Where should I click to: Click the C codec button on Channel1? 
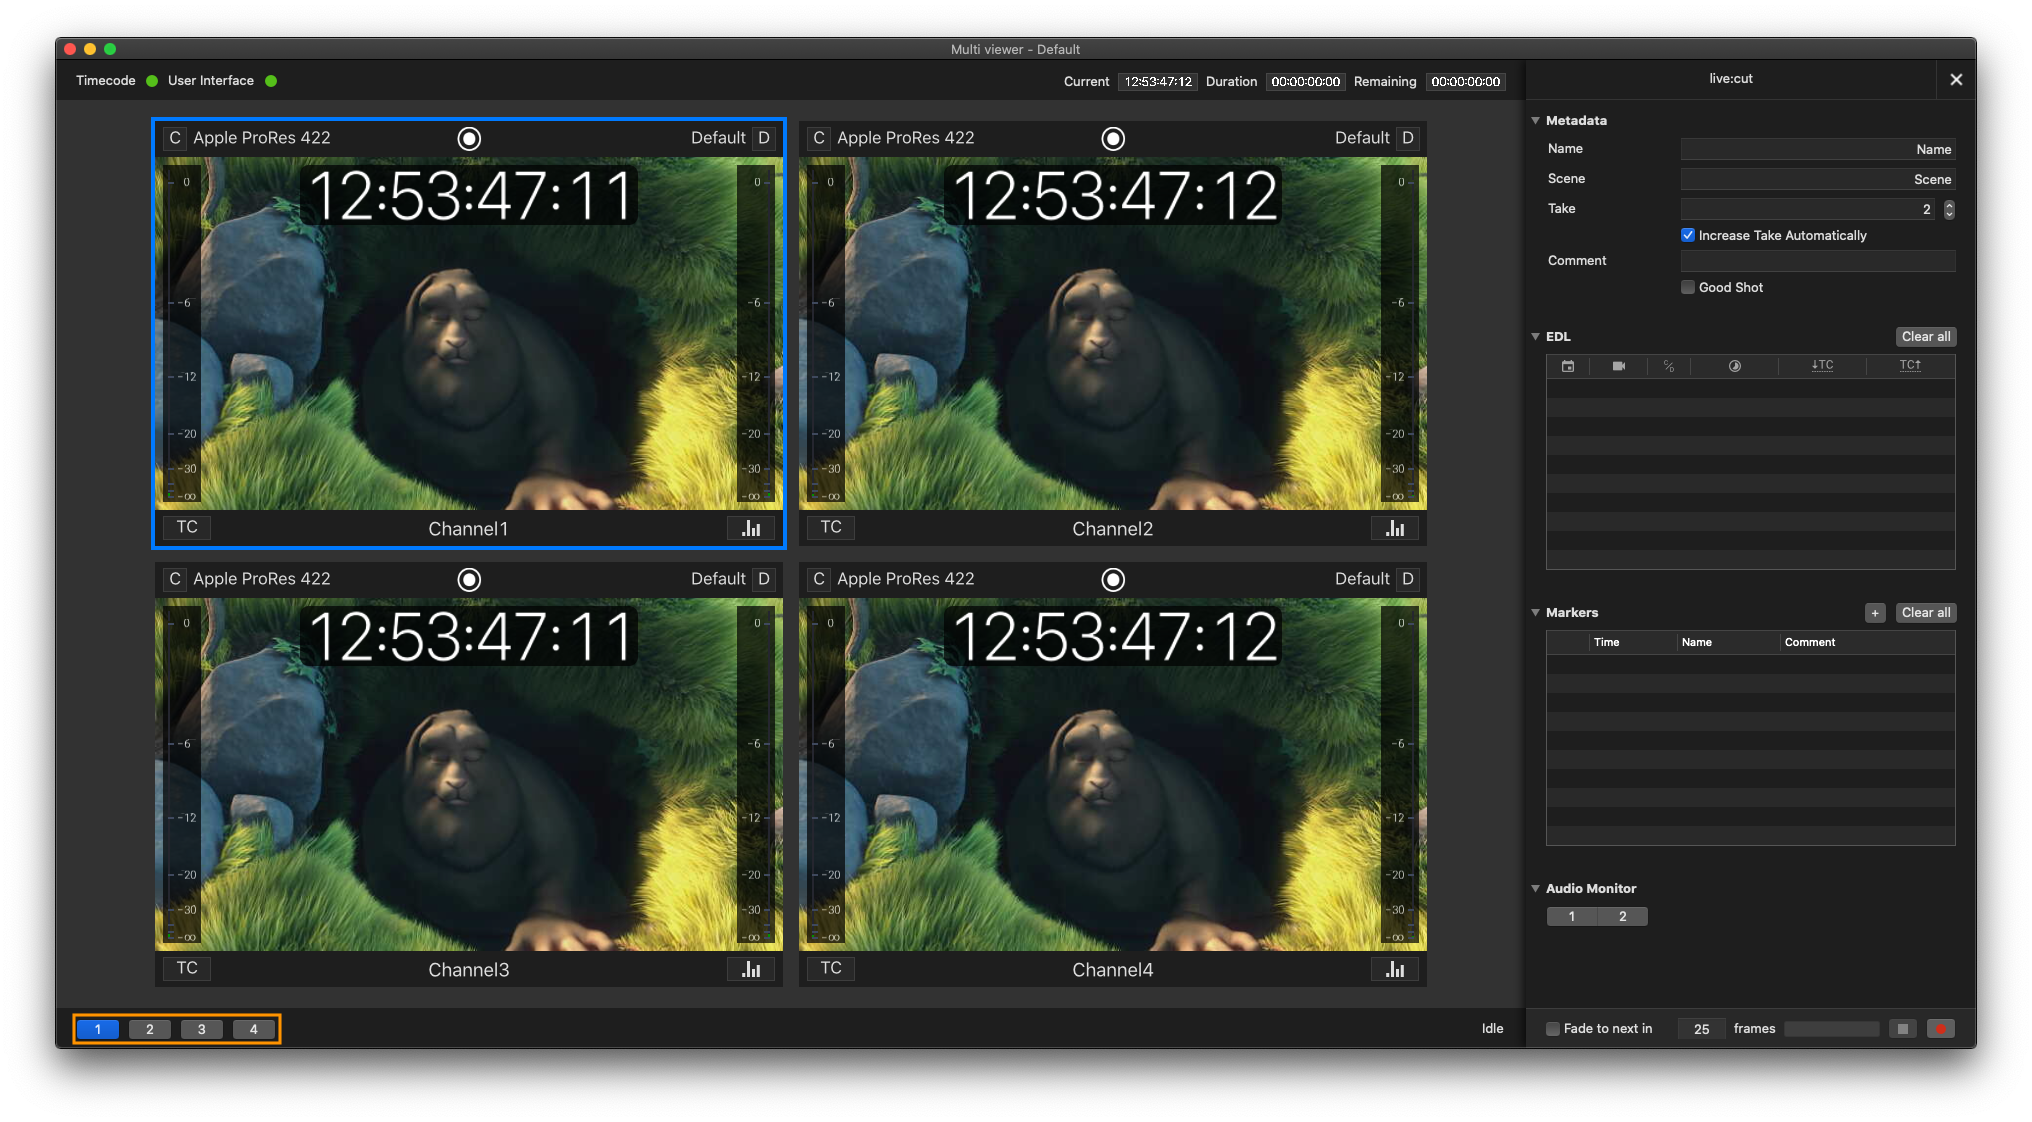point(175,138)
